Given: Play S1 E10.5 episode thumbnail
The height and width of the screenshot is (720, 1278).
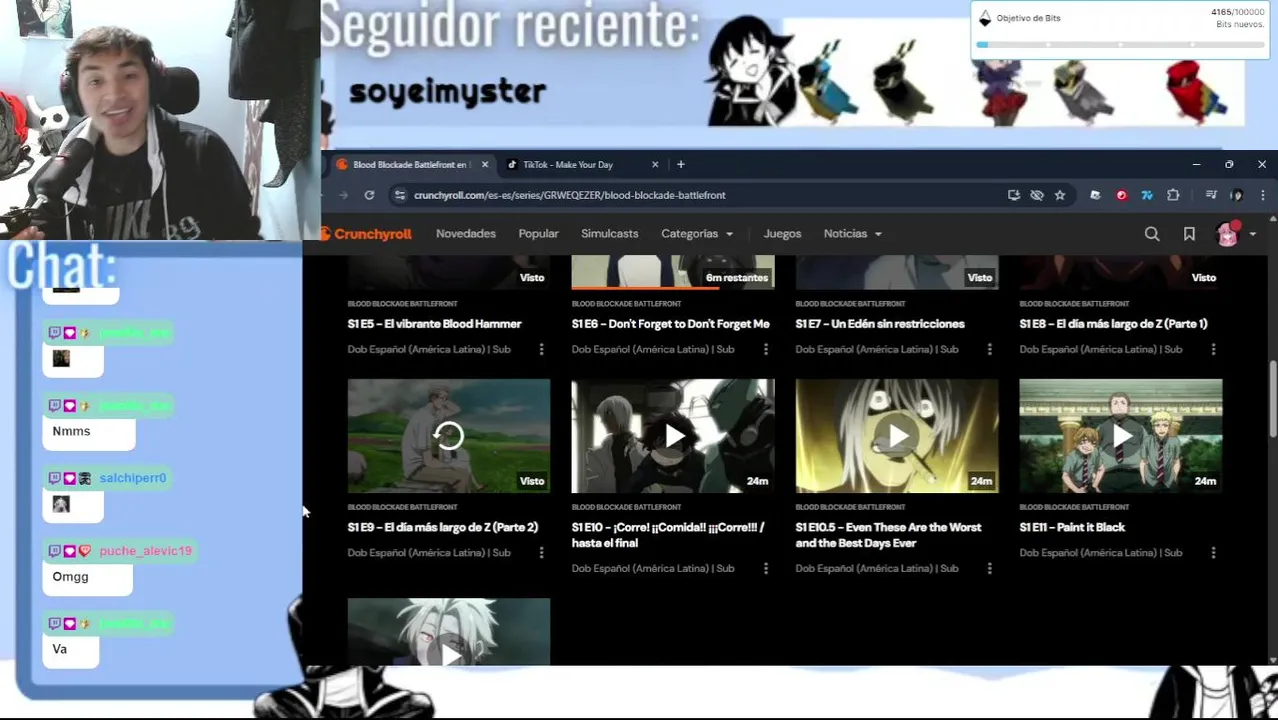Looking at the screenshot, I should [897, 436].
